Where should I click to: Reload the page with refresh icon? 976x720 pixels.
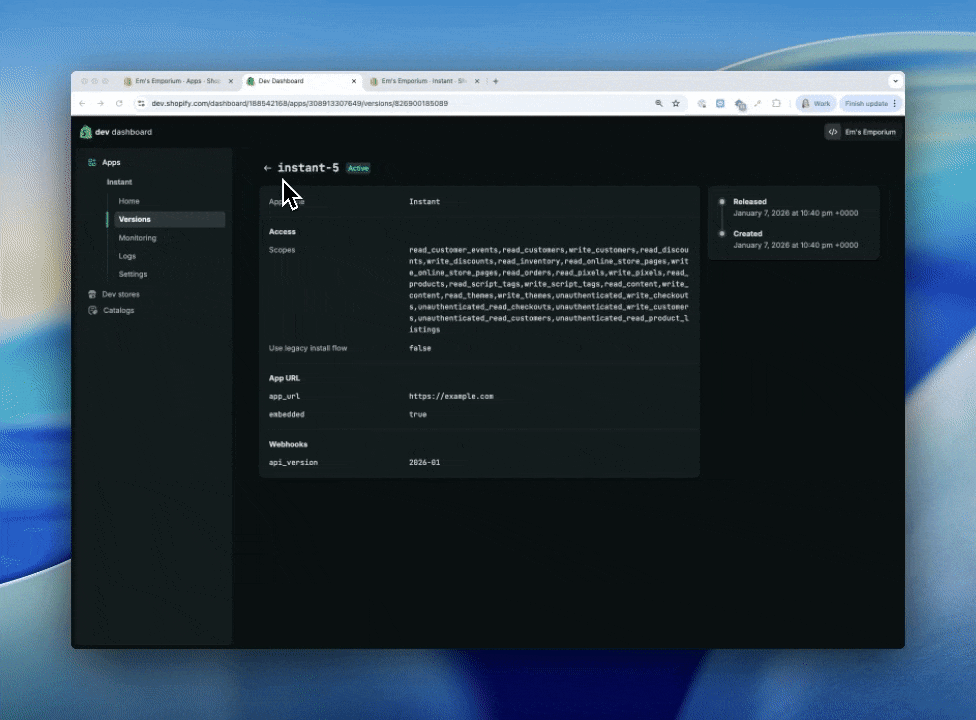[119, 103]
